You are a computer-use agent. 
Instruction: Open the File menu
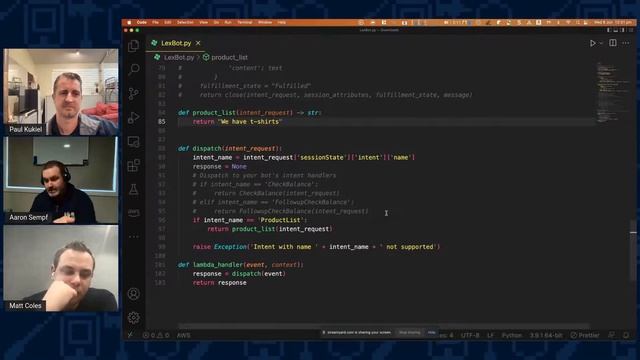(x=155, y=22)
